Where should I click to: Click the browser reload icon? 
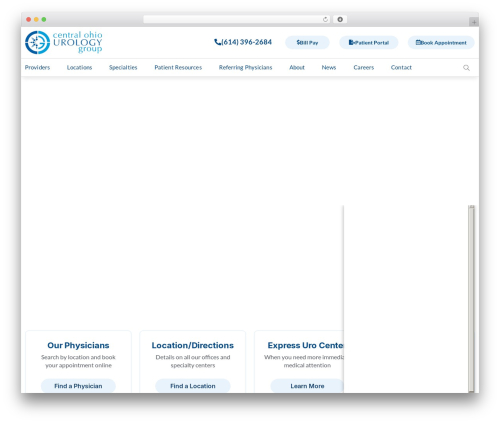[x=325, y=19]
